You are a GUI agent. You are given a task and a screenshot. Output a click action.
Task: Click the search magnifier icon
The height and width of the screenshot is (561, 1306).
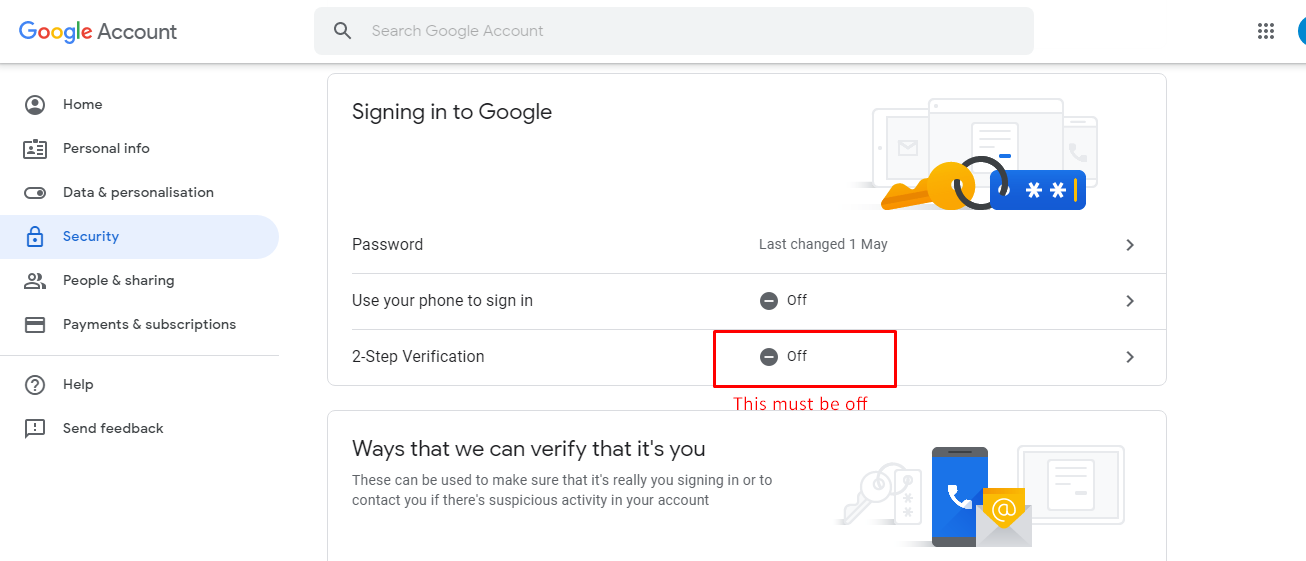(x=343, y=31)
